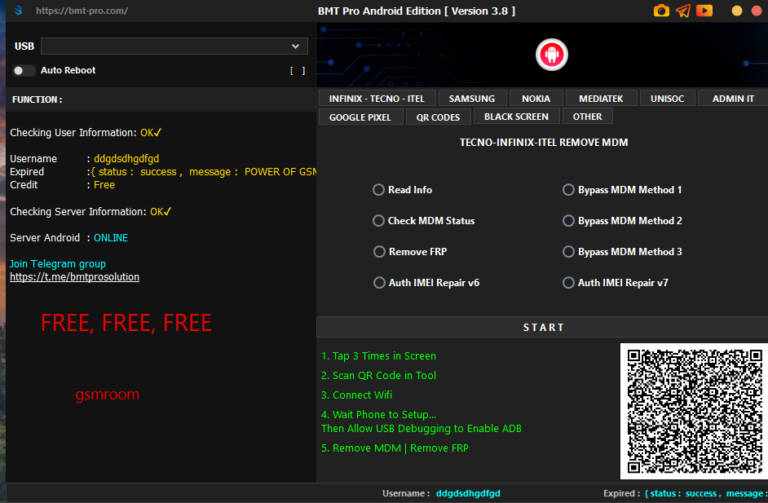Click the gsmroom red text
Screen dimensions: 768x503
tap(107, 394)
